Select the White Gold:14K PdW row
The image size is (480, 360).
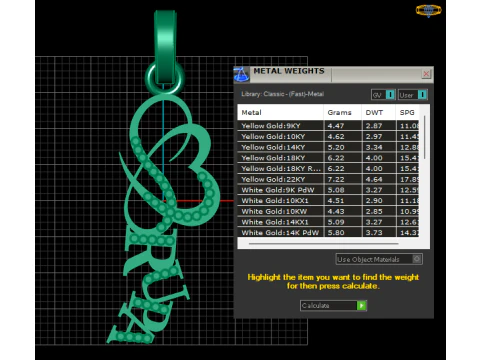[328, 232]
